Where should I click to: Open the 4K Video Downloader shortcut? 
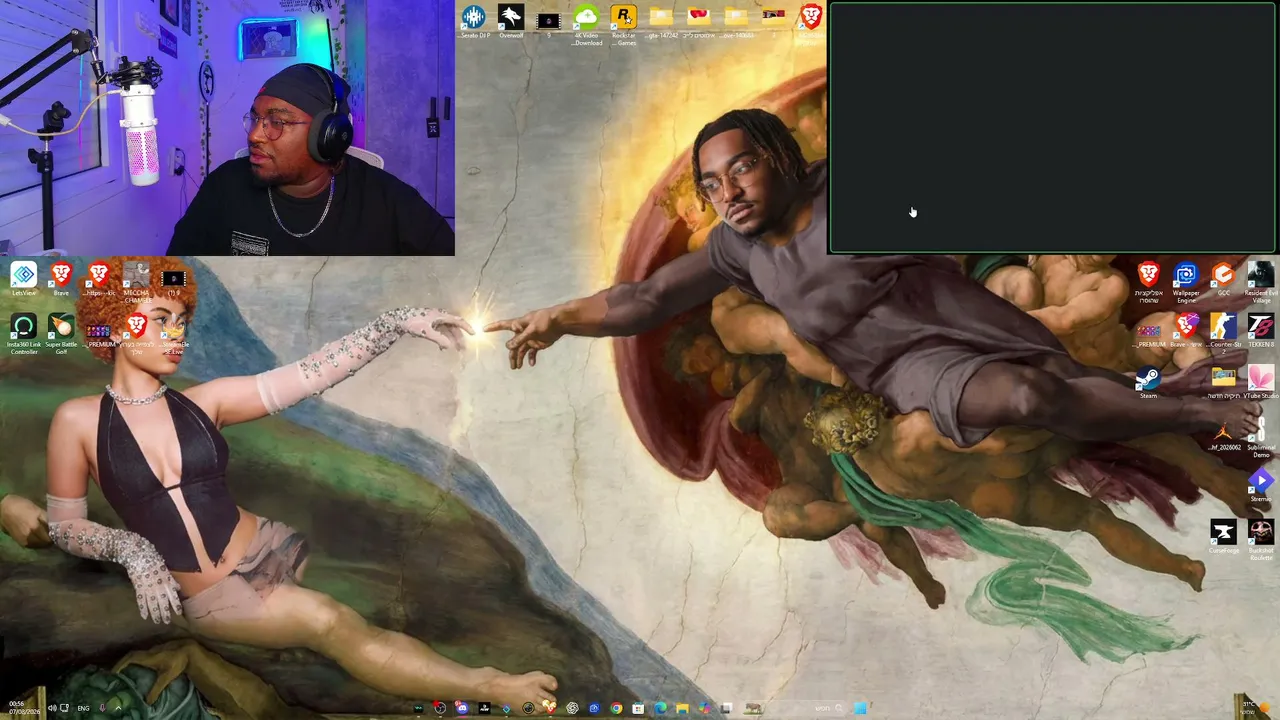[x=587, y=24]
